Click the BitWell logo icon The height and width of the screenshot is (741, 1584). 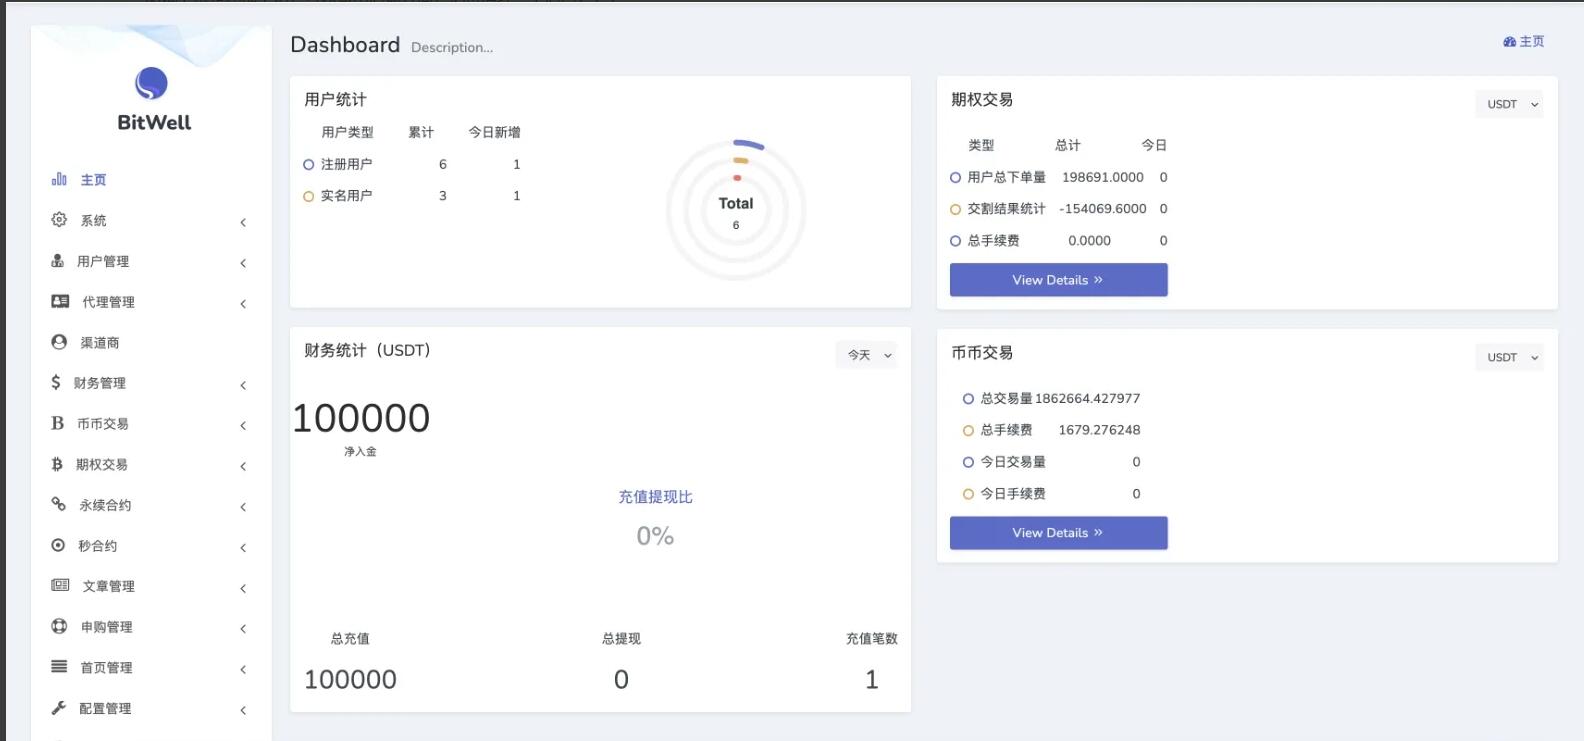151,84
